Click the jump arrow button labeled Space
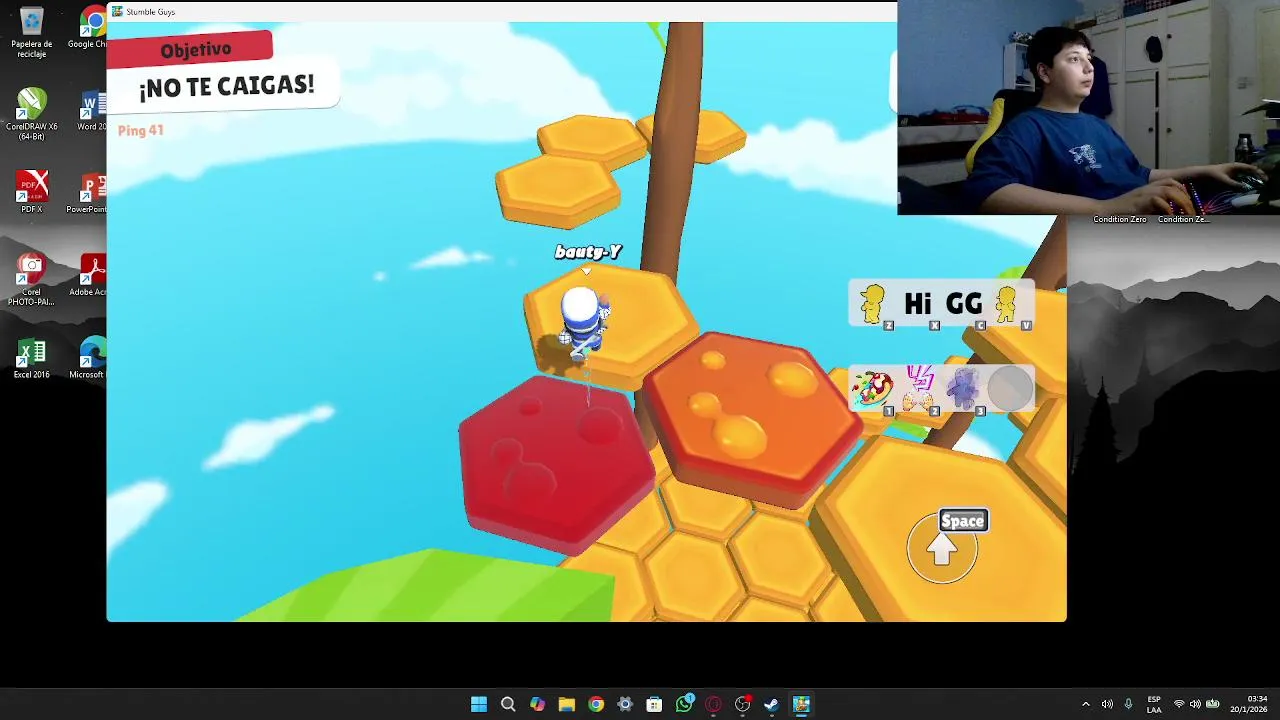Screen dimensions: 1280x720 [x=942, y=548]
